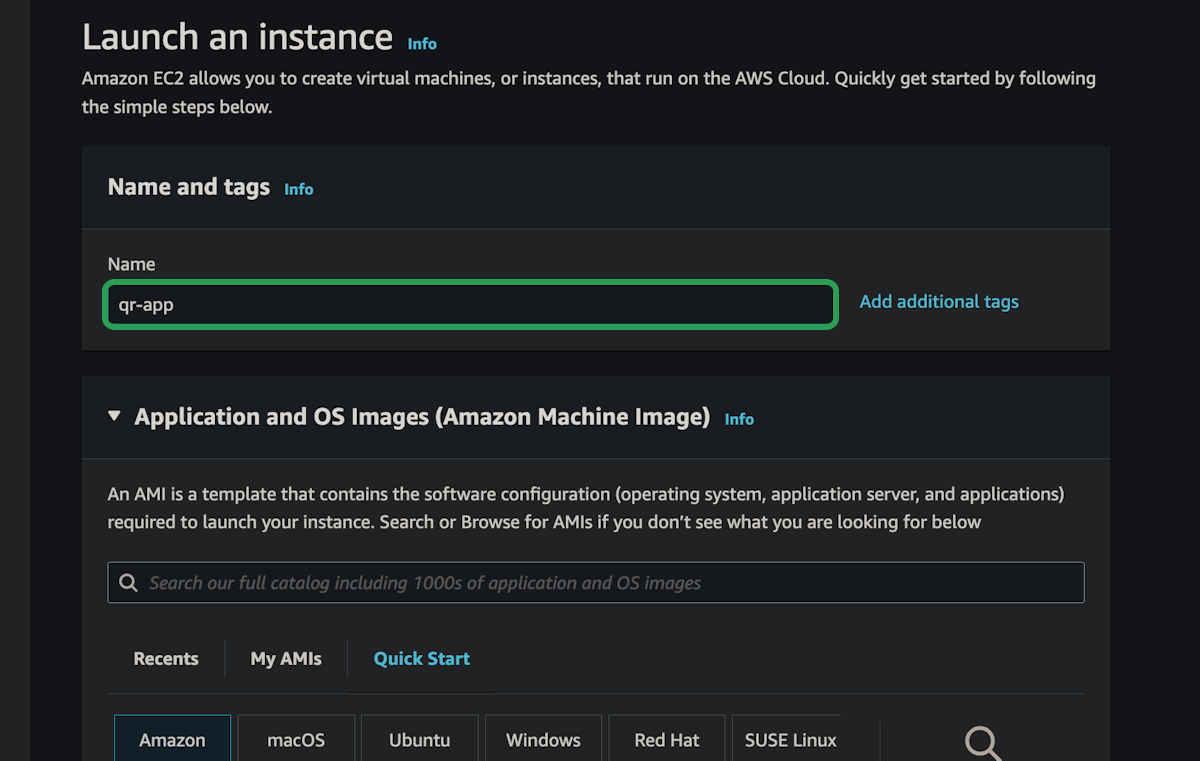Switch to the My AMIs tab
The width and height of the screenshot is (1200, 761).
(x=286, y=658)
